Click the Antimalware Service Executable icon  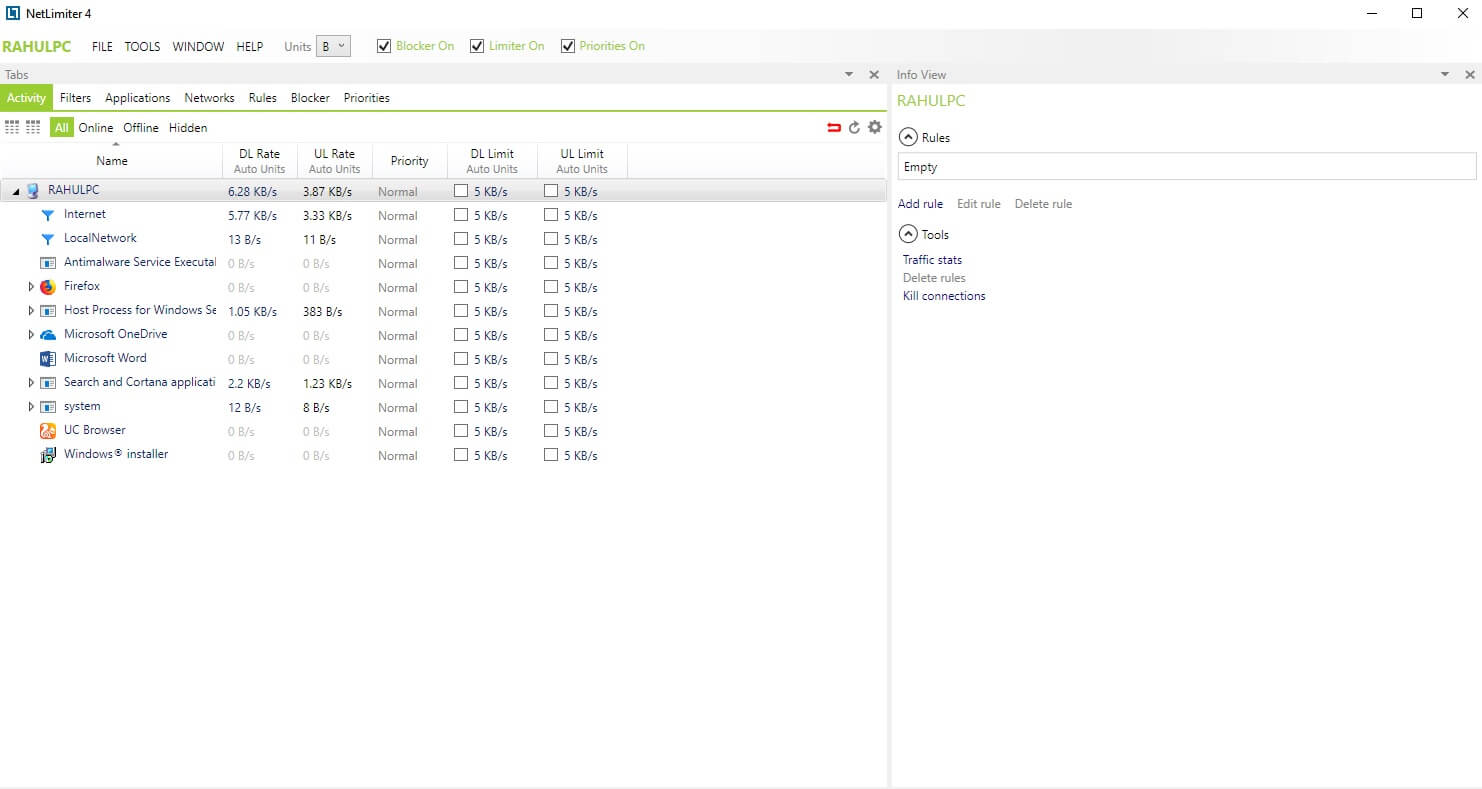(x=47, y=263)
